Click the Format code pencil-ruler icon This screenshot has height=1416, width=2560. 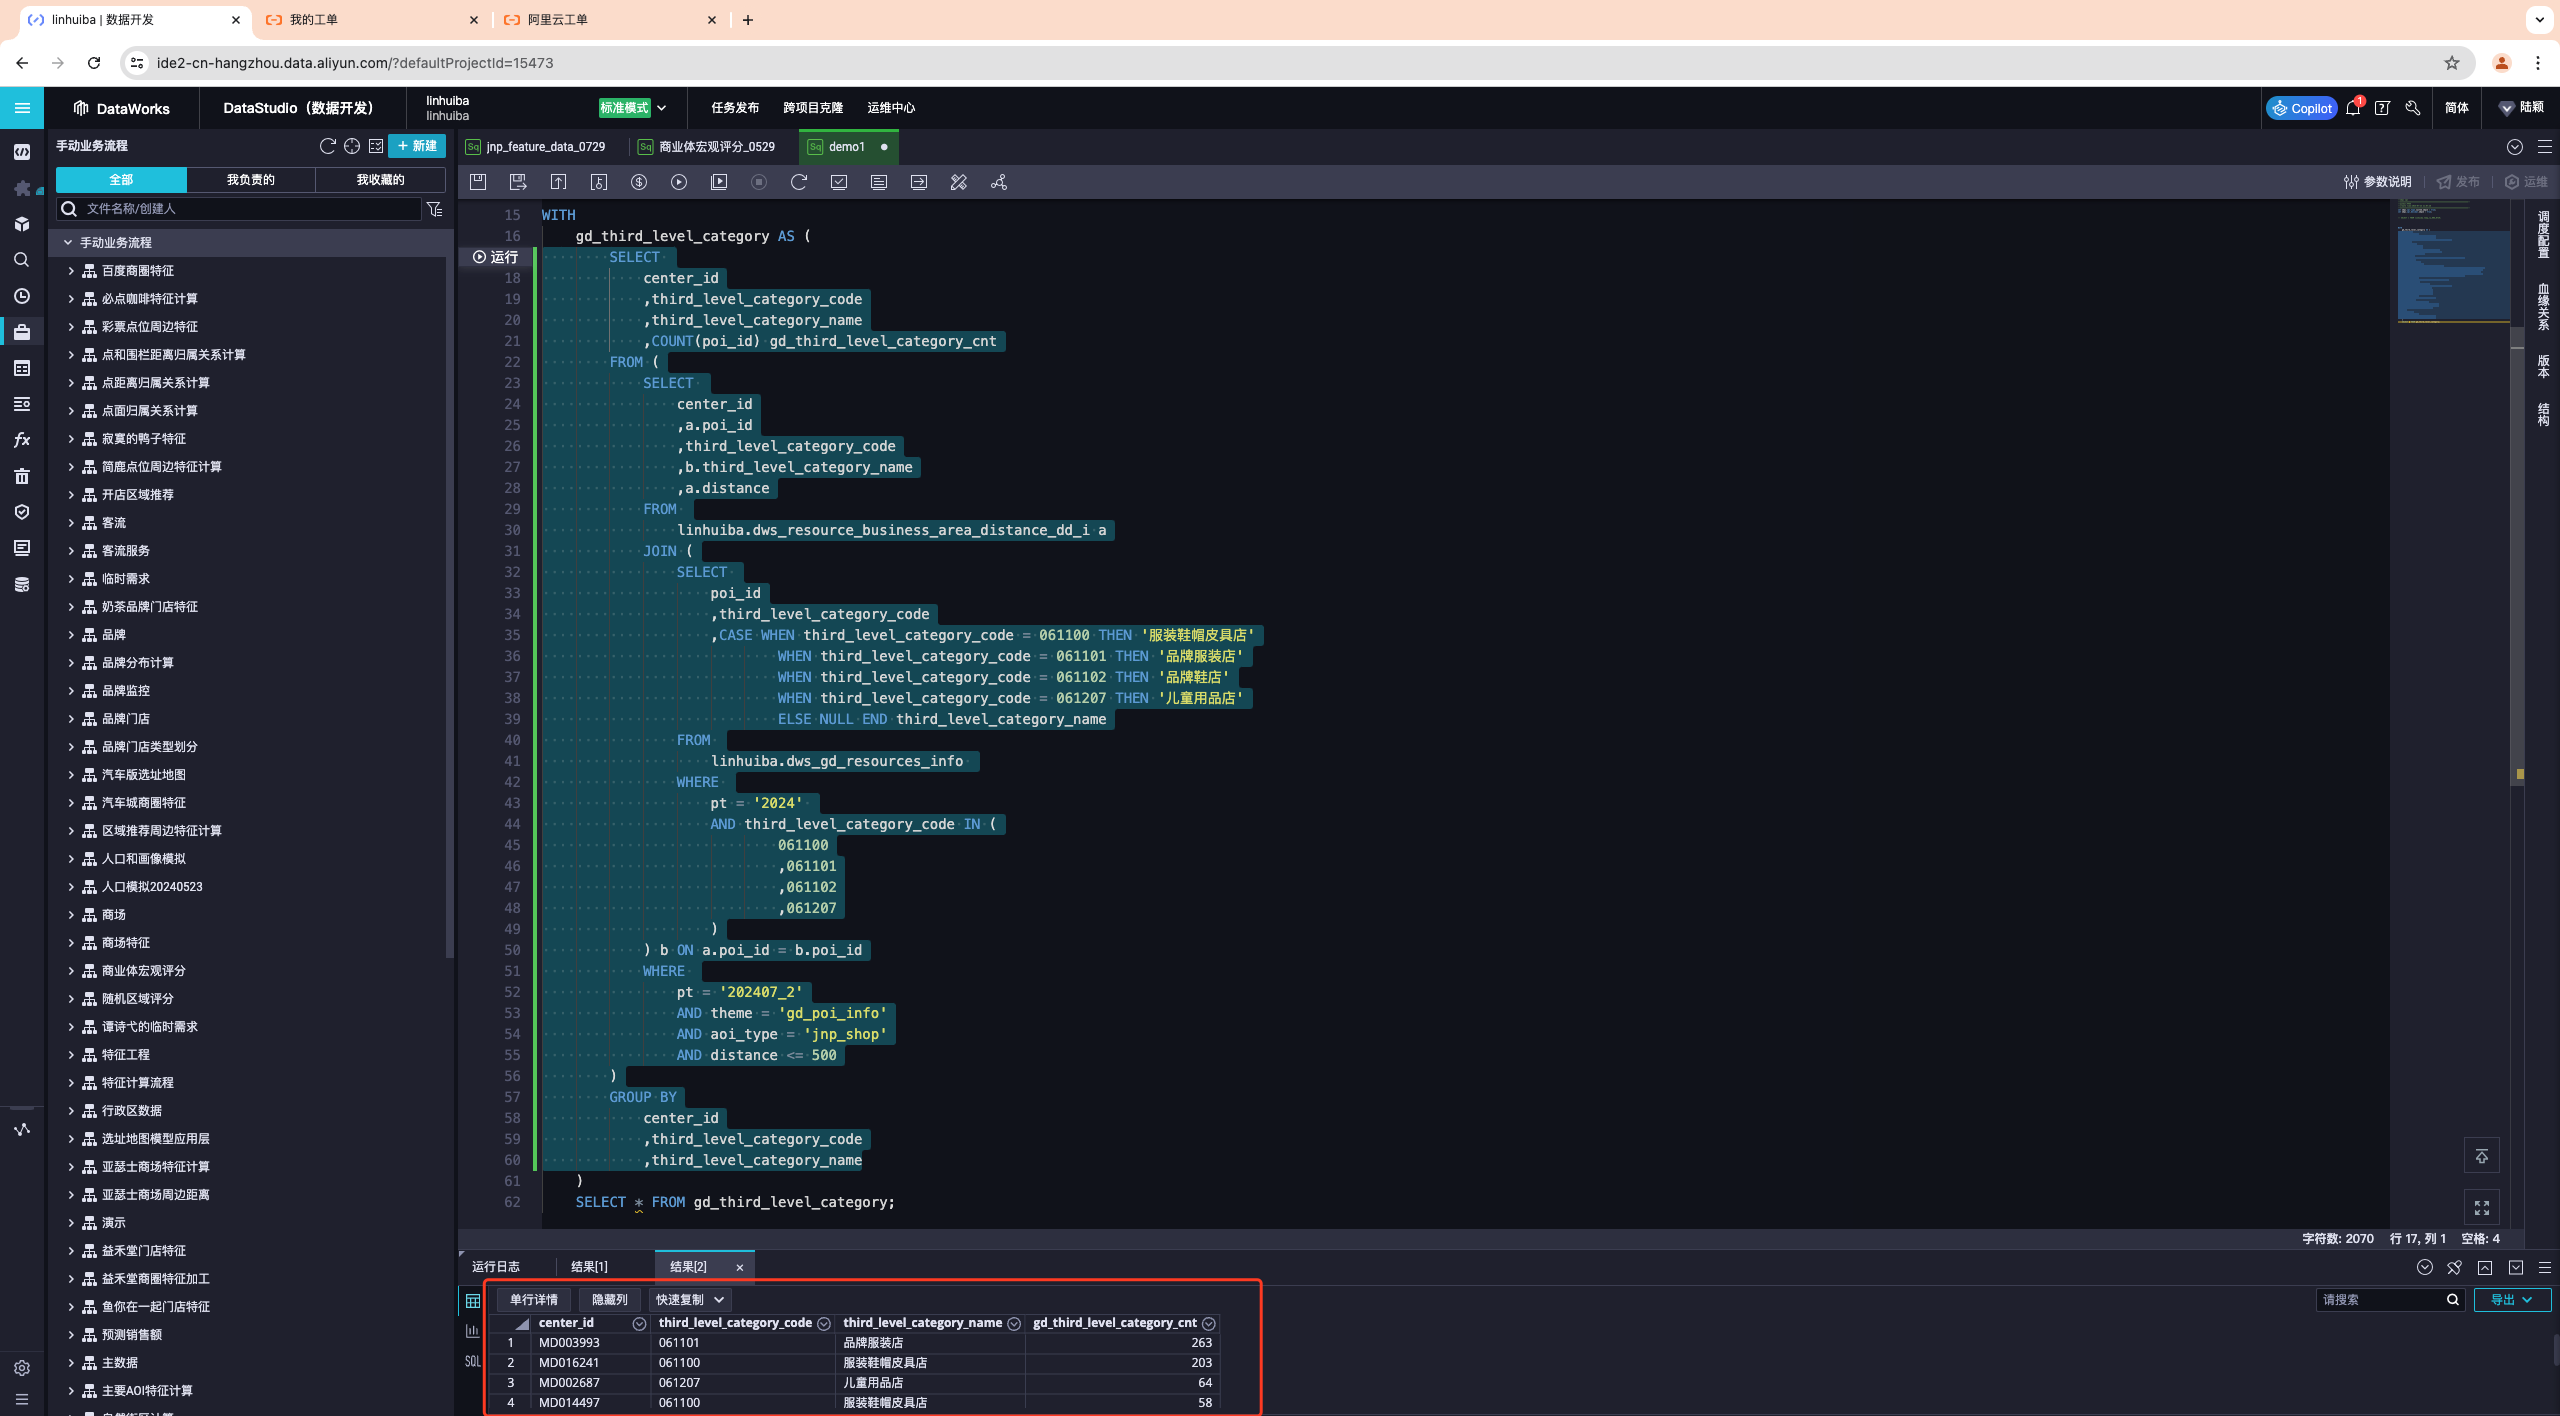959,182
